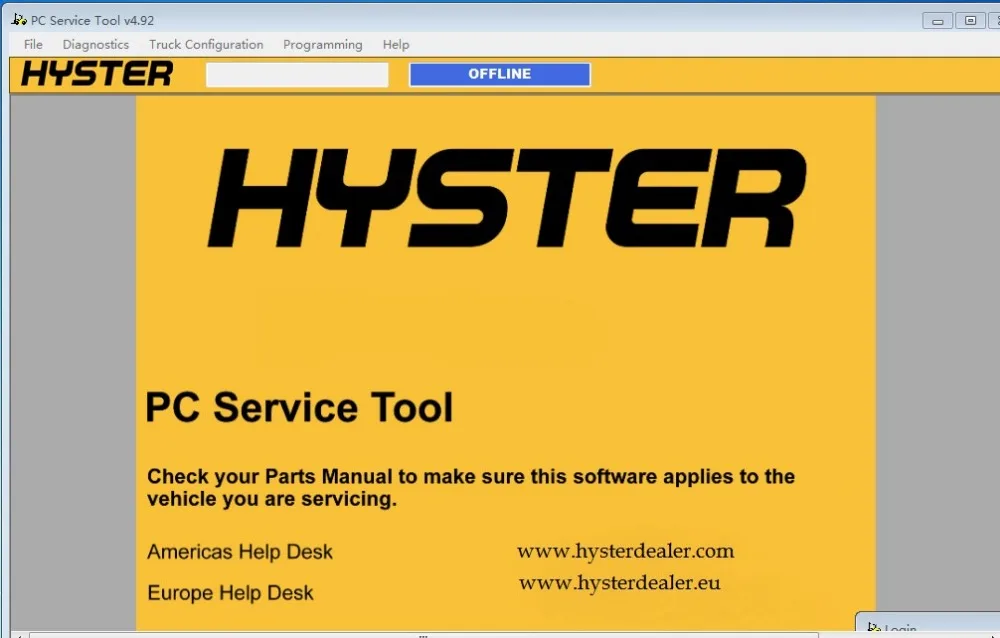Click the empty field beside the Hyster logo
Image resolution: width=1000 pixels, height=638 pixels.
click(x=297, y=75)
